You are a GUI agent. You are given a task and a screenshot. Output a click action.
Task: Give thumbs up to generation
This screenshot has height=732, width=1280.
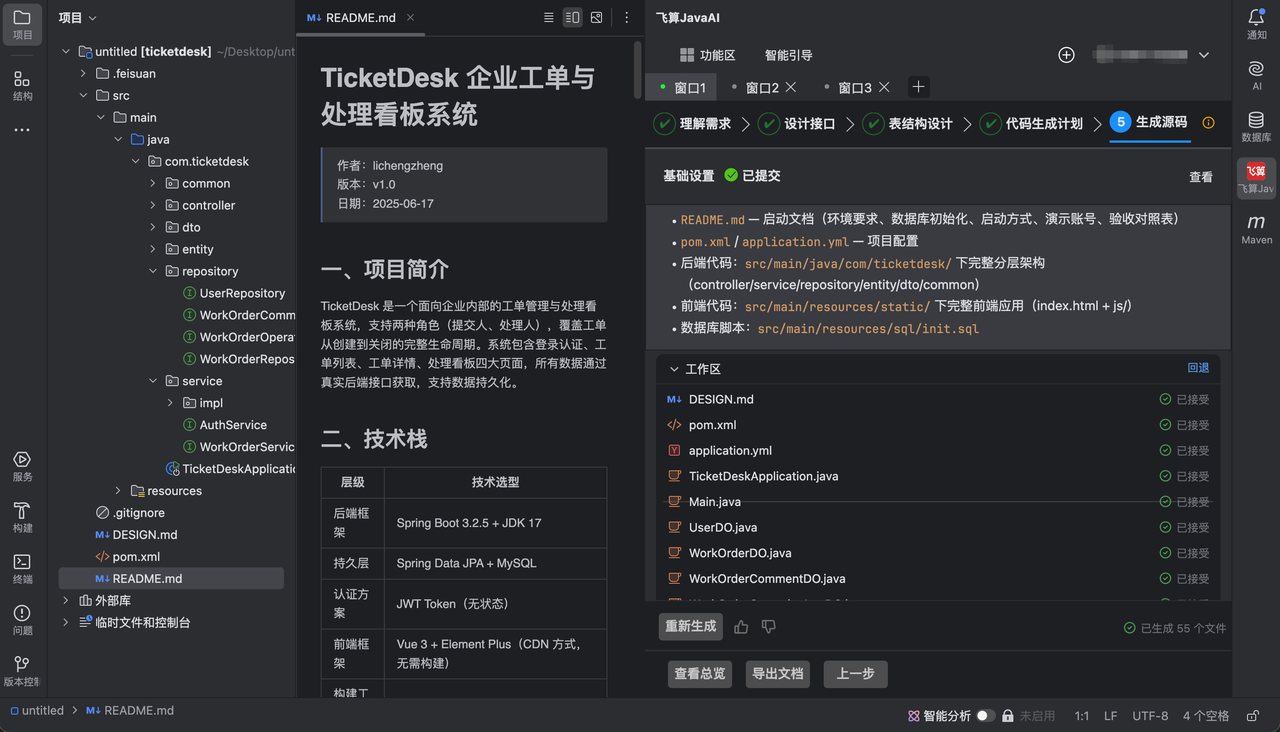[741, 627]
